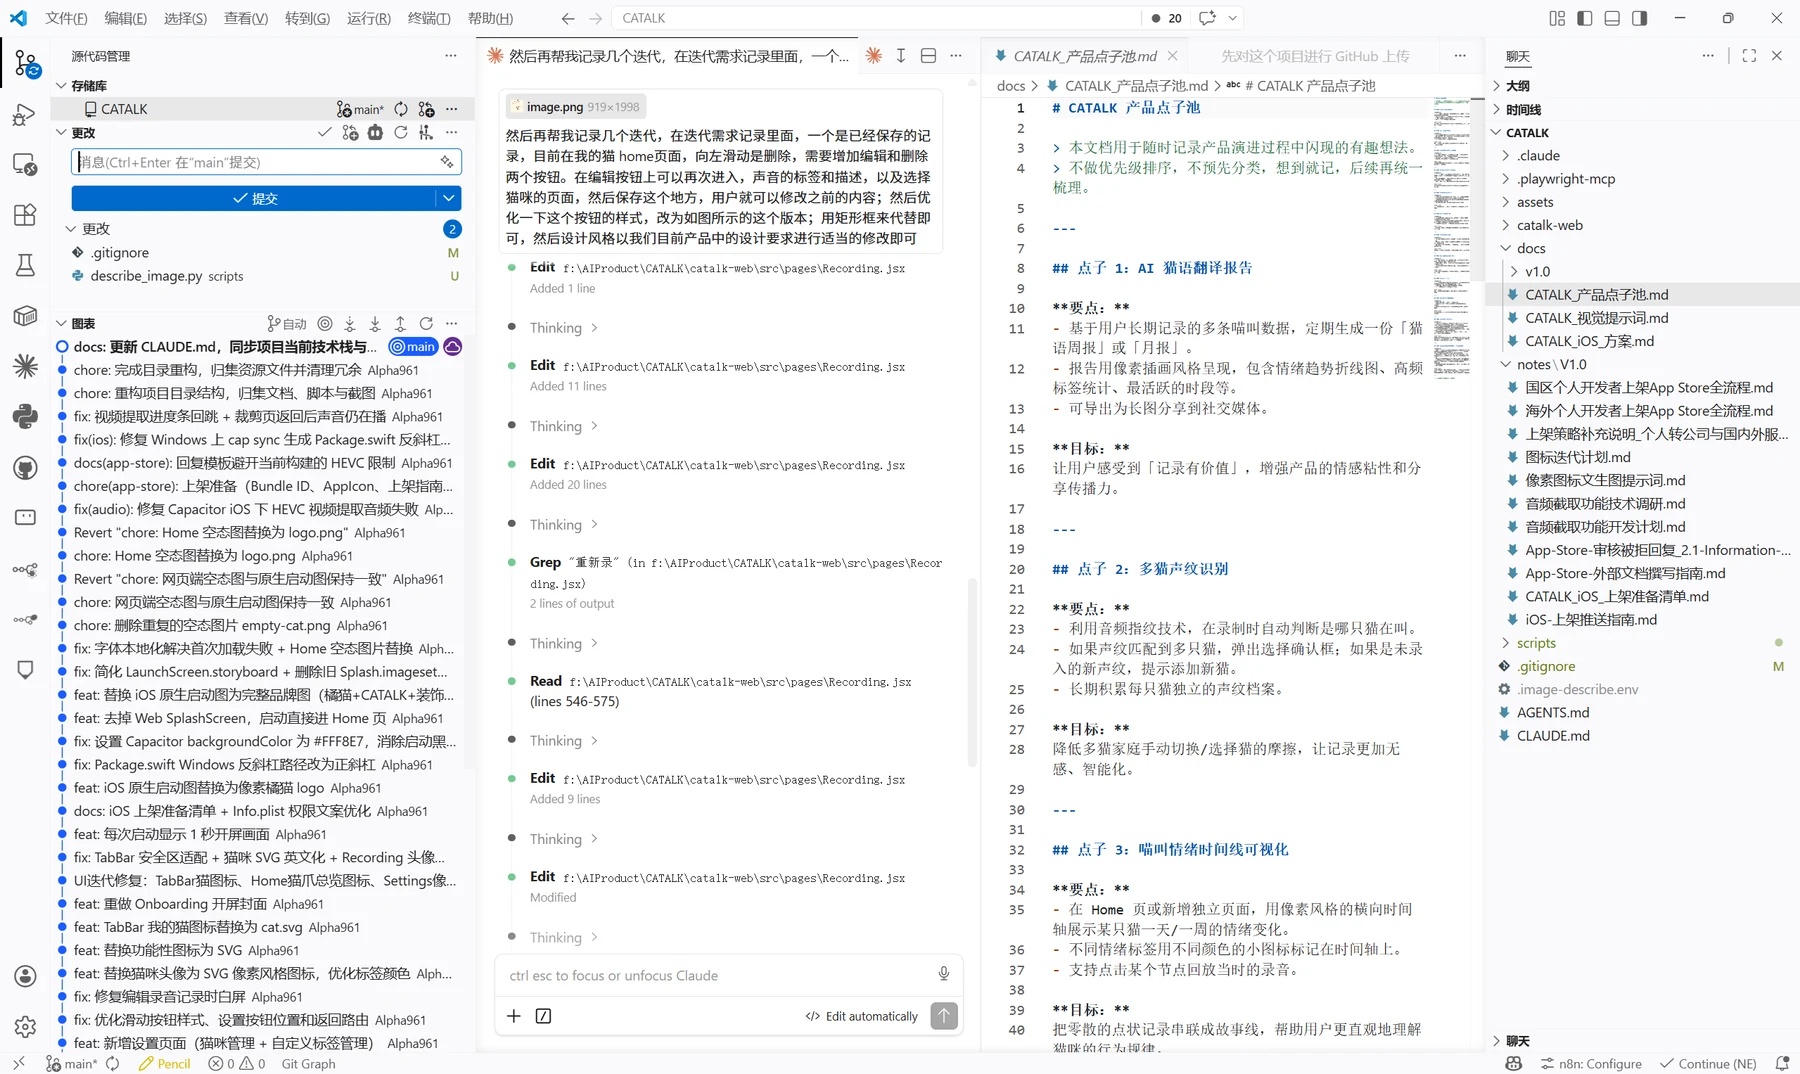Open the Run and Debug view

25,115
